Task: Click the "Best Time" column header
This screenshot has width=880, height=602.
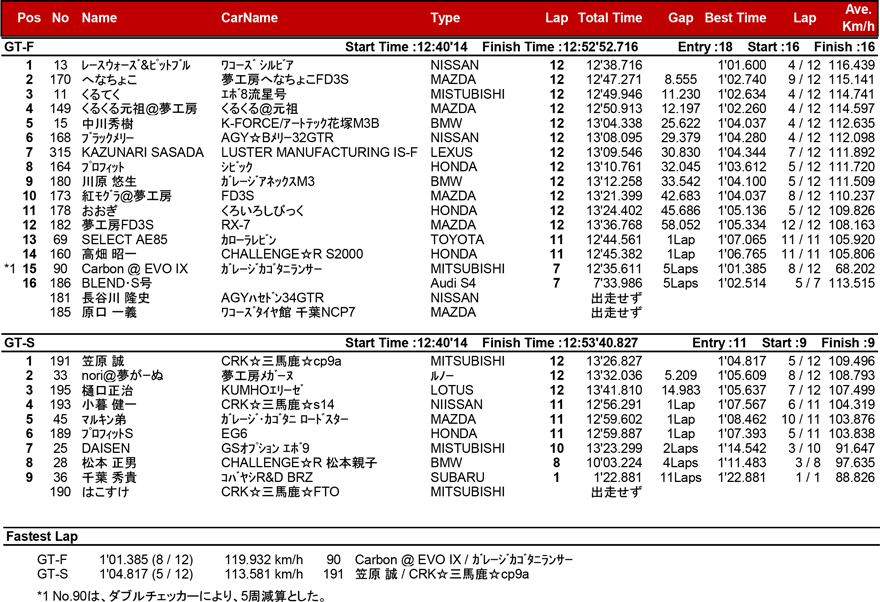Action: pos(735,18)
